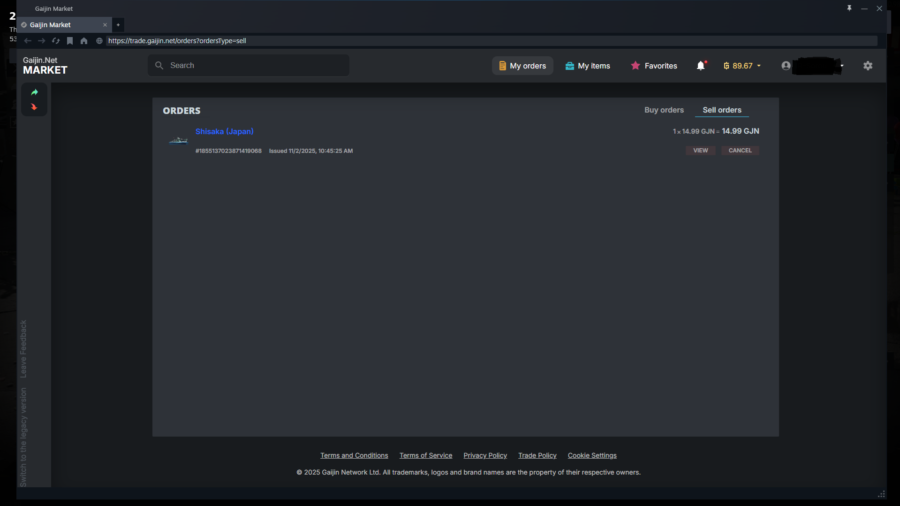
Task: Expand the 89.67 GJN balance dropdown
Action: pyautogui.click(x=742, y=65)
